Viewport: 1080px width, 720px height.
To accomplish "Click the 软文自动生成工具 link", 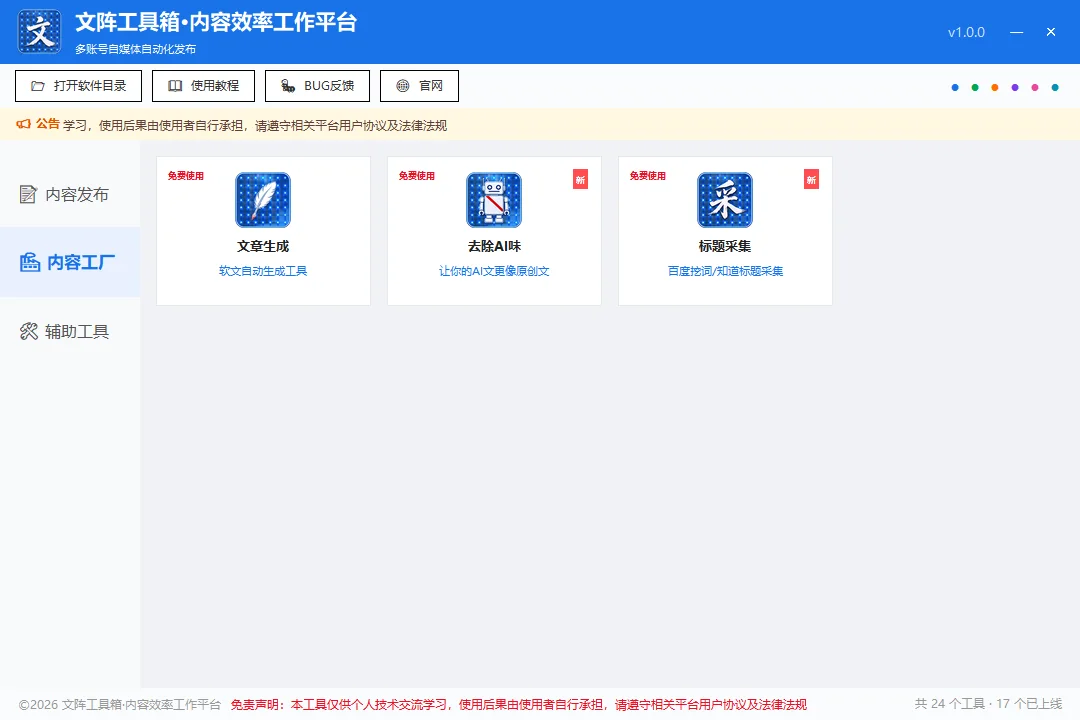I will [x=263, y=271].
